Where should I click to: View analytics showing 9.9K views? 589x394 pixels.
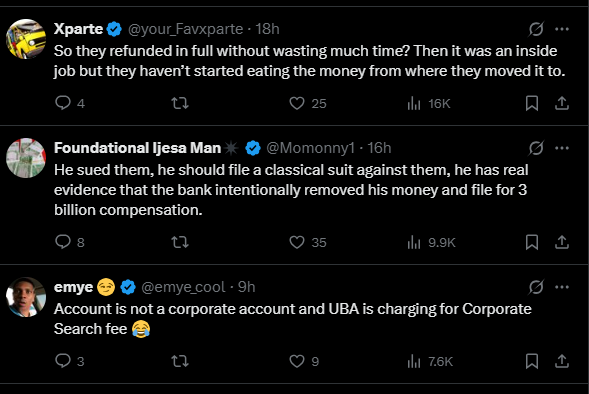pyautogui.click(x=431, y=242)
